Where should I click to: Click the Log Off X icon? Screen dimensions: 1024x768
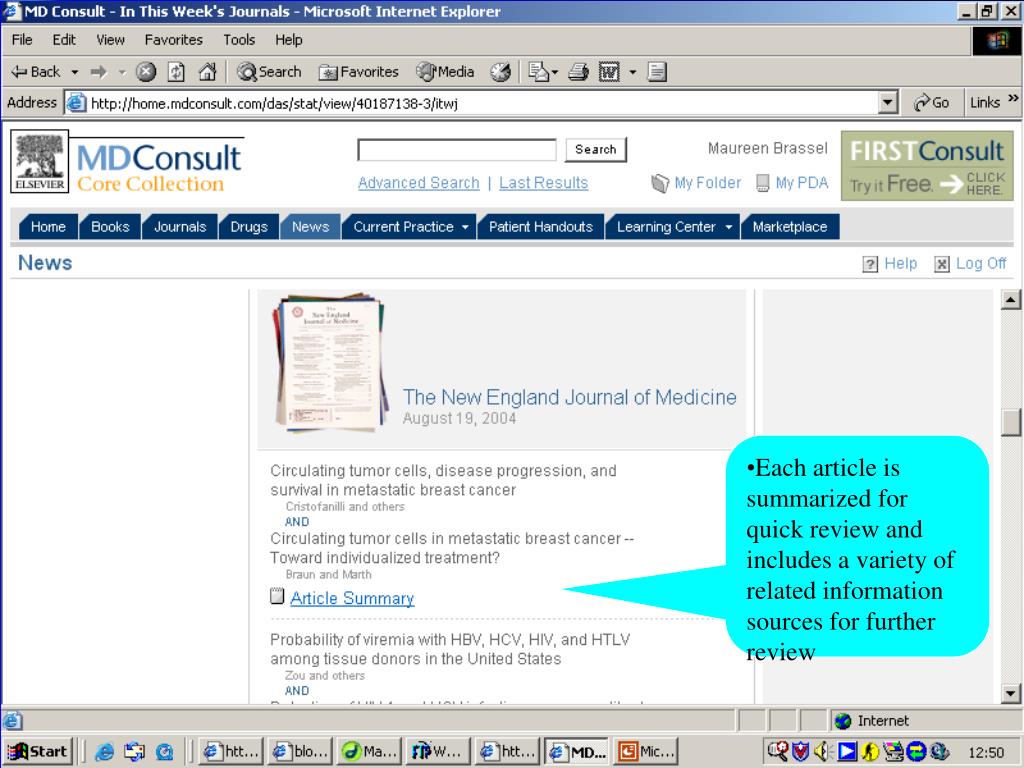coord(942,264)
